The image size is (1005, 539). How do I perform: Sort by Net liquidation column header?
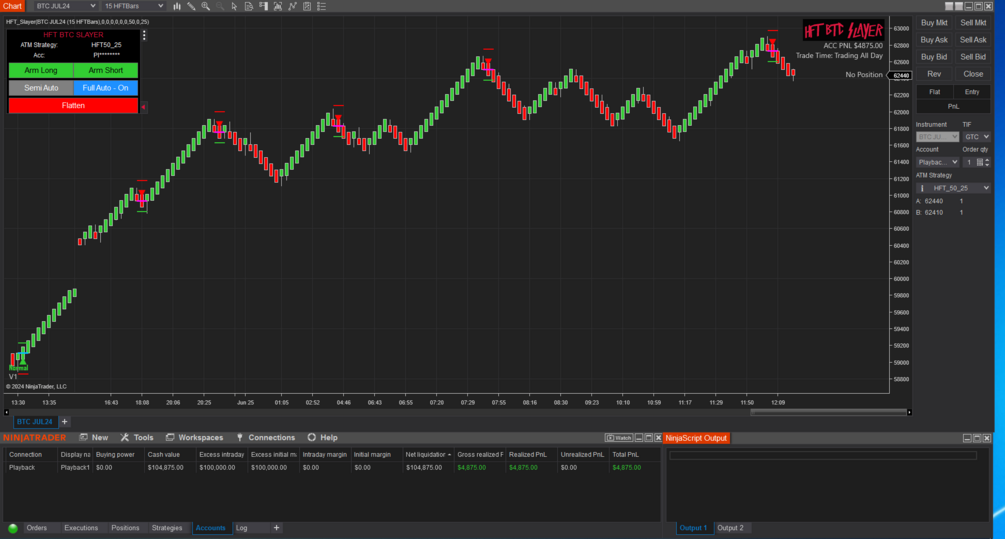point(428,454)
